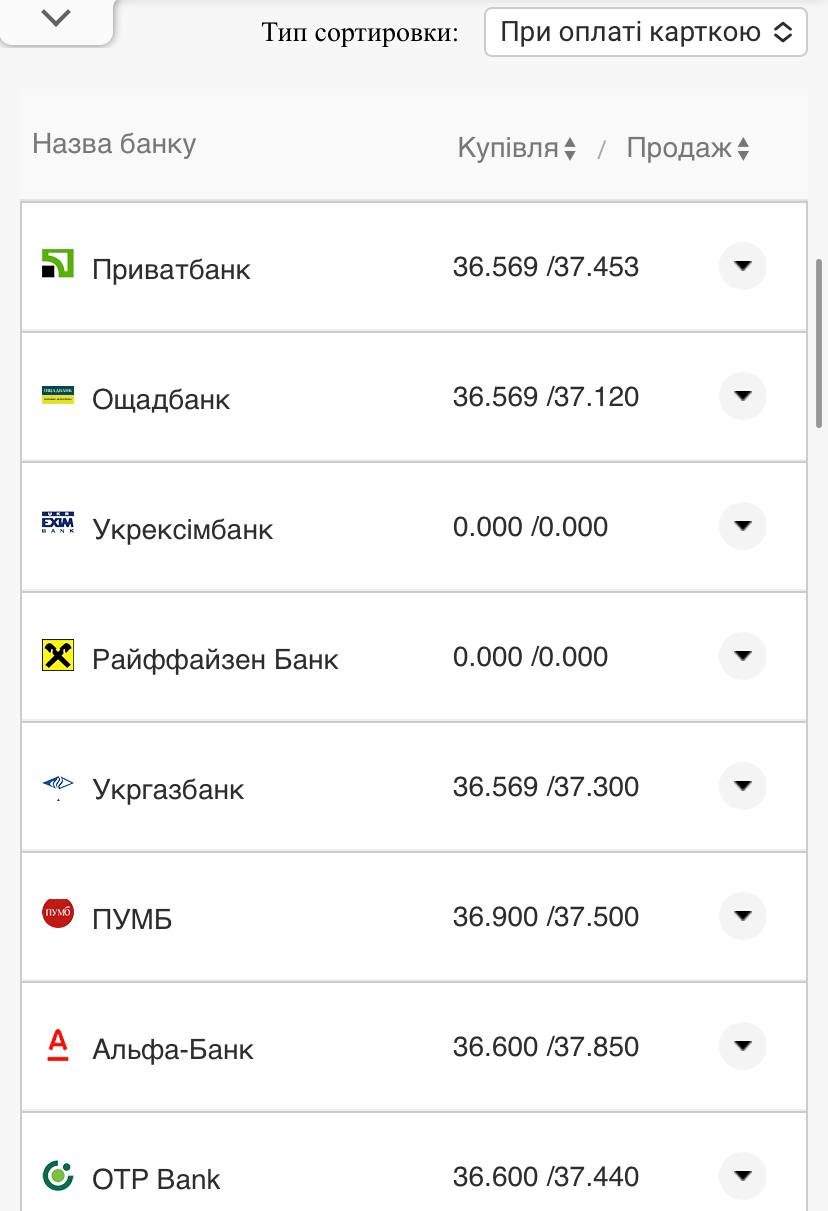Click the red ПУМБ logo
828x1211 pixels.
pyautogui.click(x=58, y=914)
